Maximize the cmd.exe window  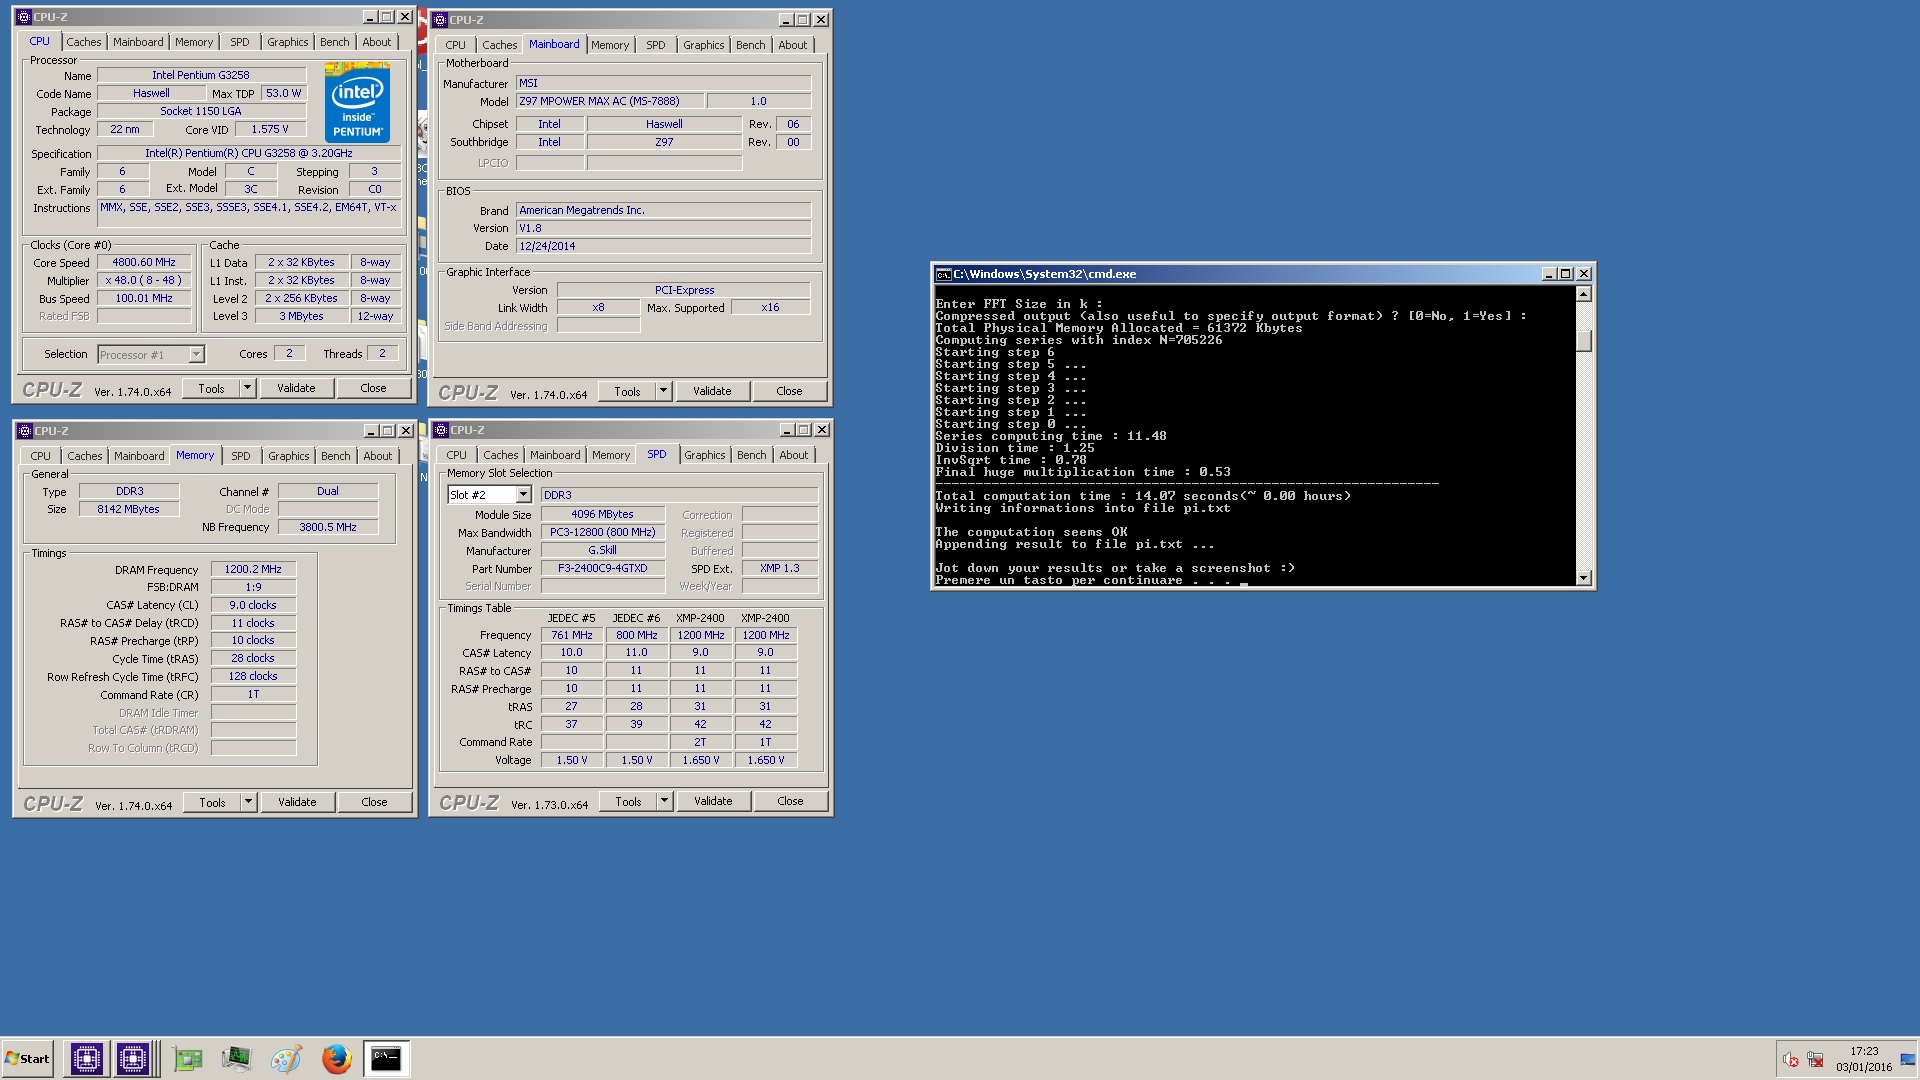click(1566, 274)
